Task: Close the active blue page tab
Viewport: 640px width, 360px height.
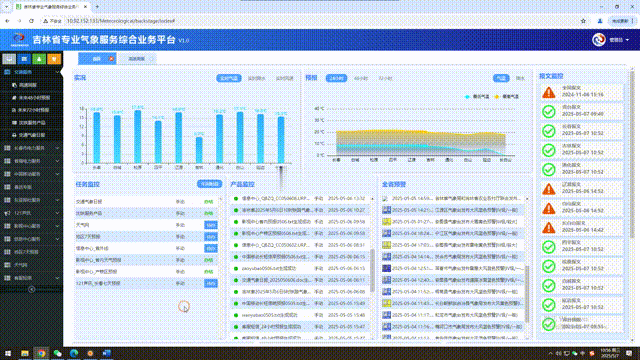Action: 111,59
